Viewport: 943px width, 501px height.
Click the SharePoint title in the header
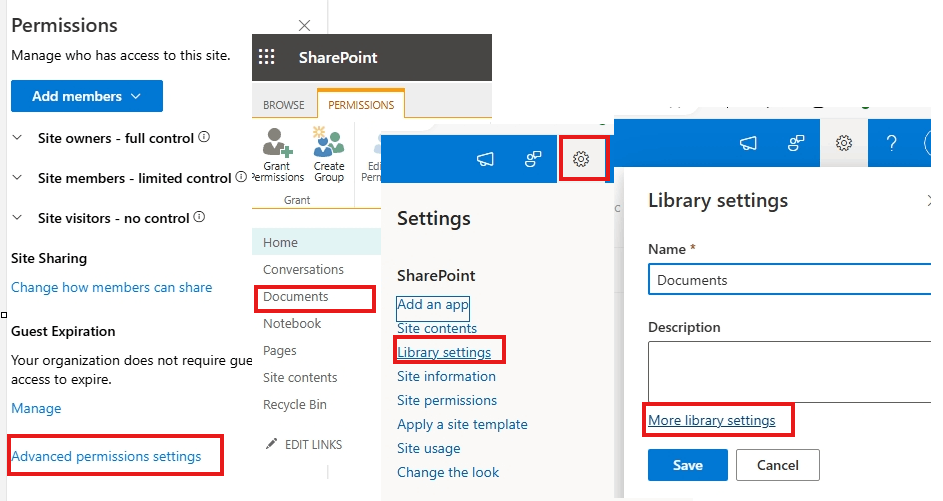(338, 58)
